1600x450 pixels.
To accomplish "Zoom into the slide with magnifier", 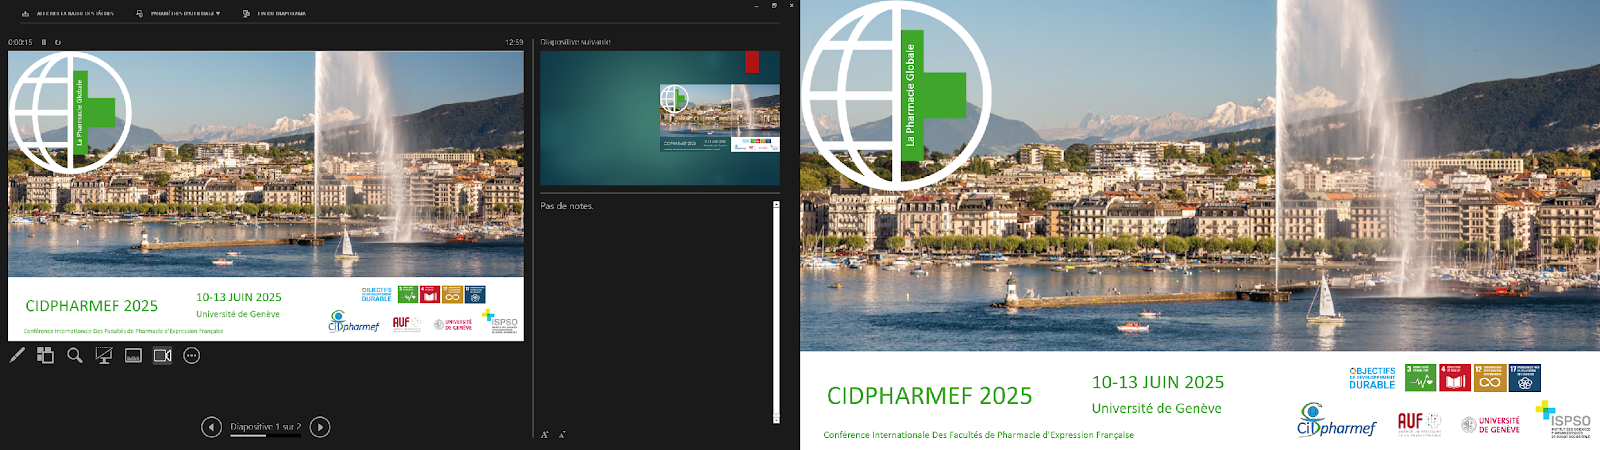I will [x=75, y=355].
